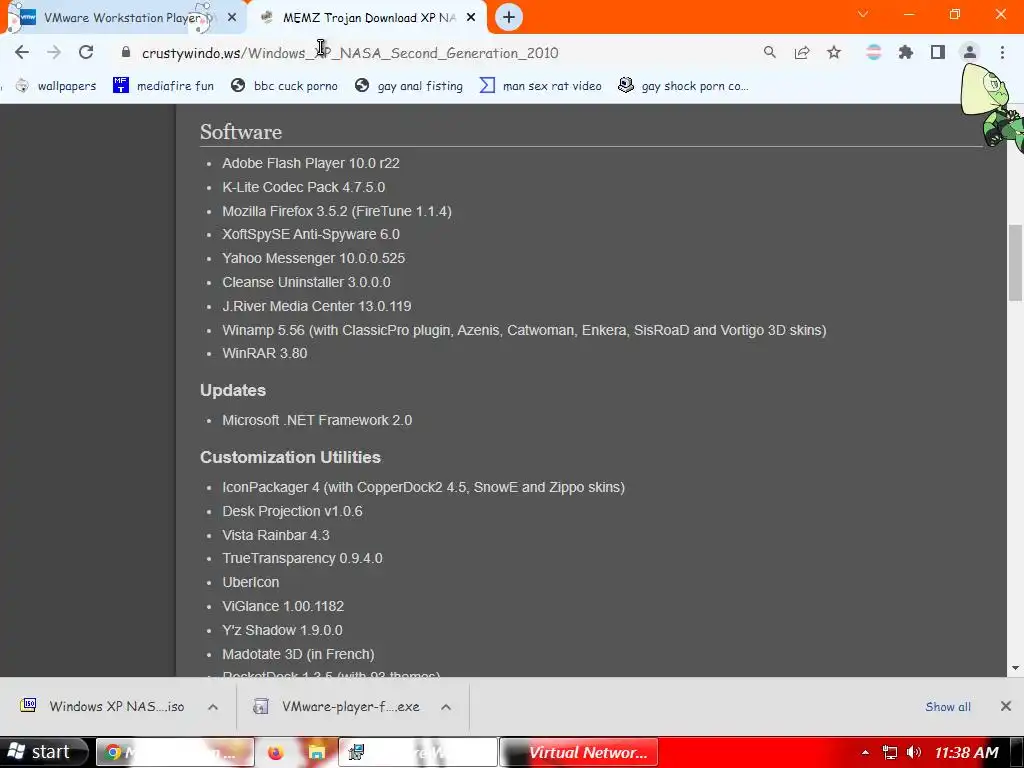
Task: Open the Chrome profile avatar
Action: pyautogui.click(x=970, y=52)
